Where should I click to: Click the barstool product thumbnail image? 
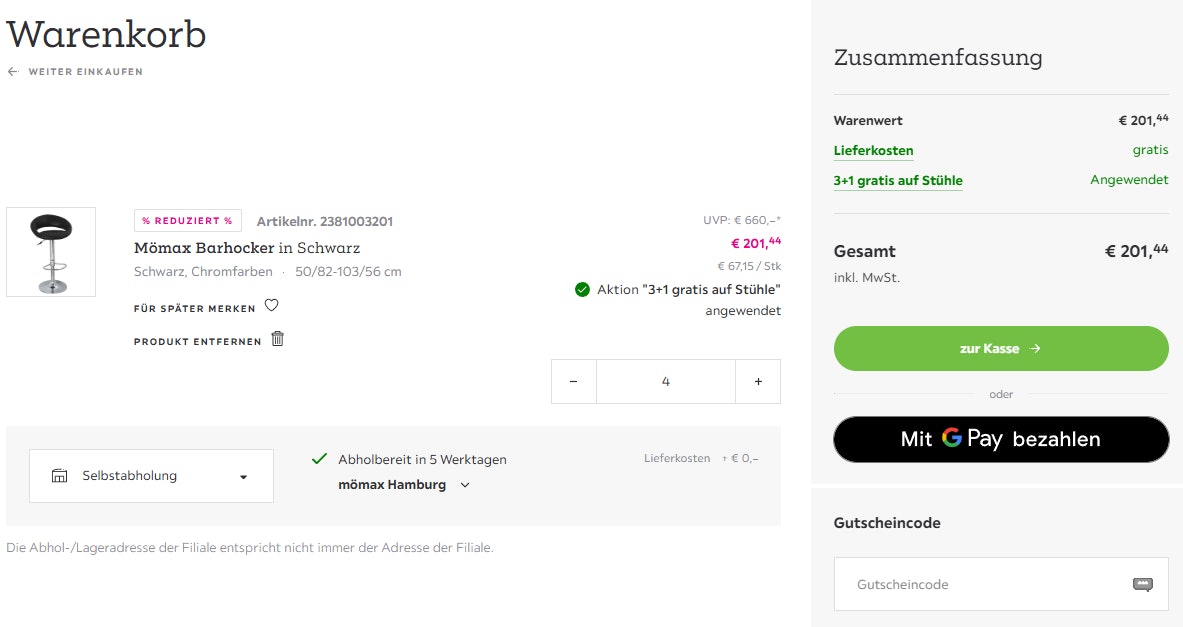coord(50,252)
